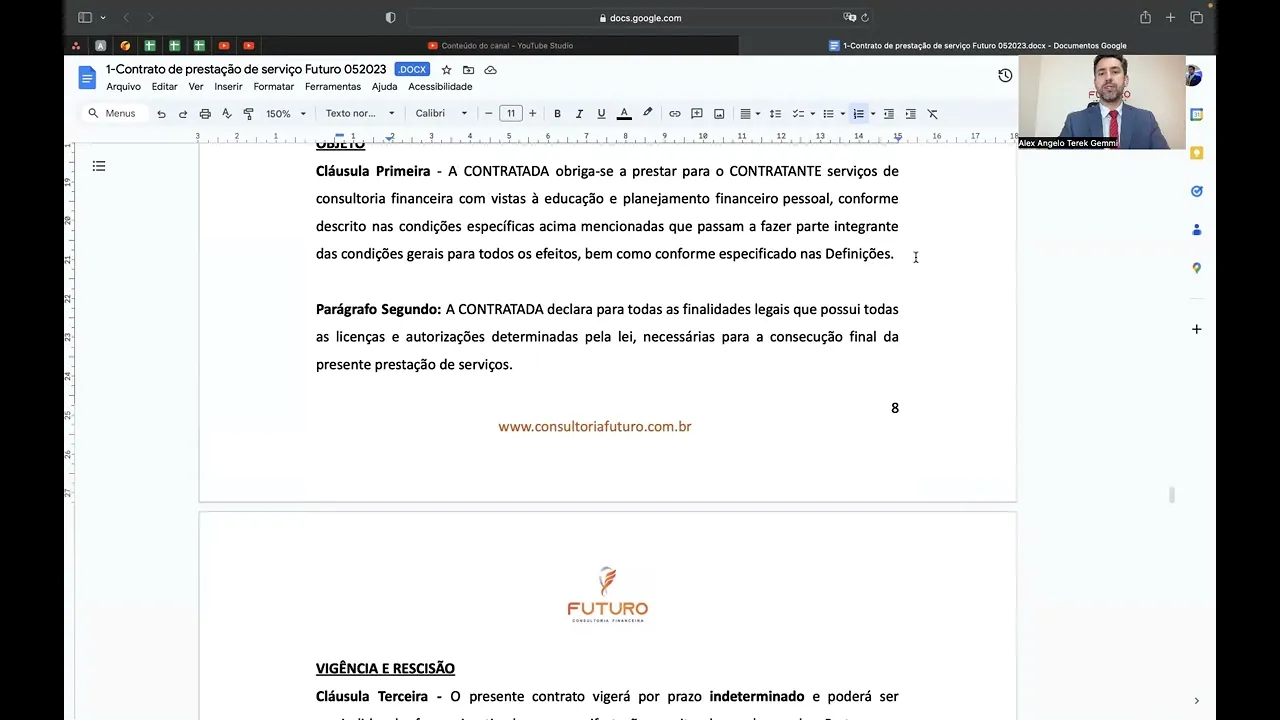This screenshot has width=1280, height=720.
Task: Open the Safari share button
Action: [1145, 17]
